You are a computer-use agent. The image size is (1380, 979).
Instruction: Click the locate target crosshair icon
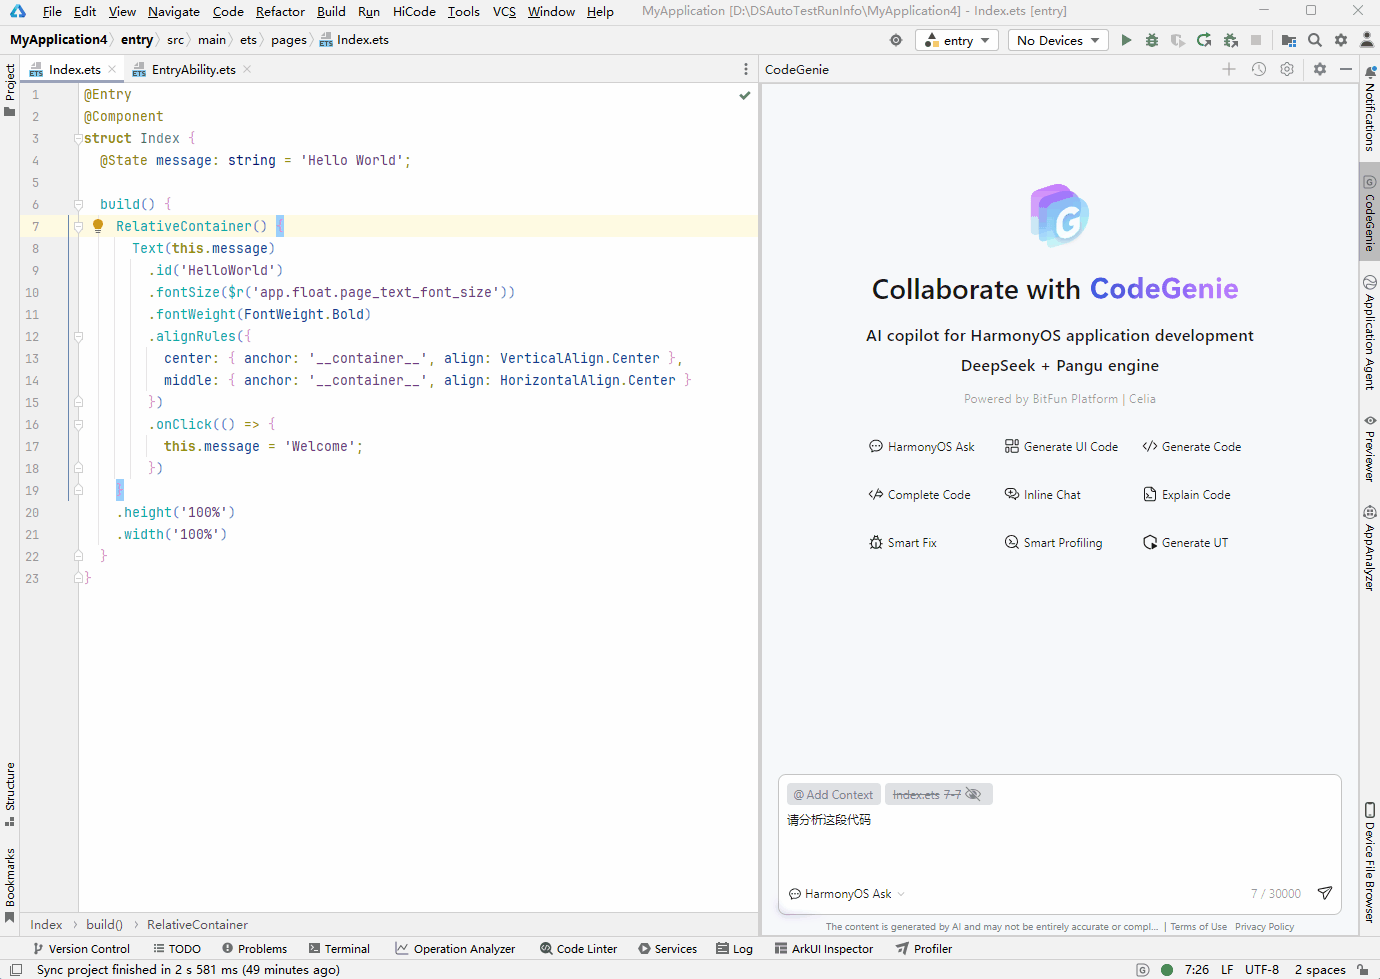(896, 40)
